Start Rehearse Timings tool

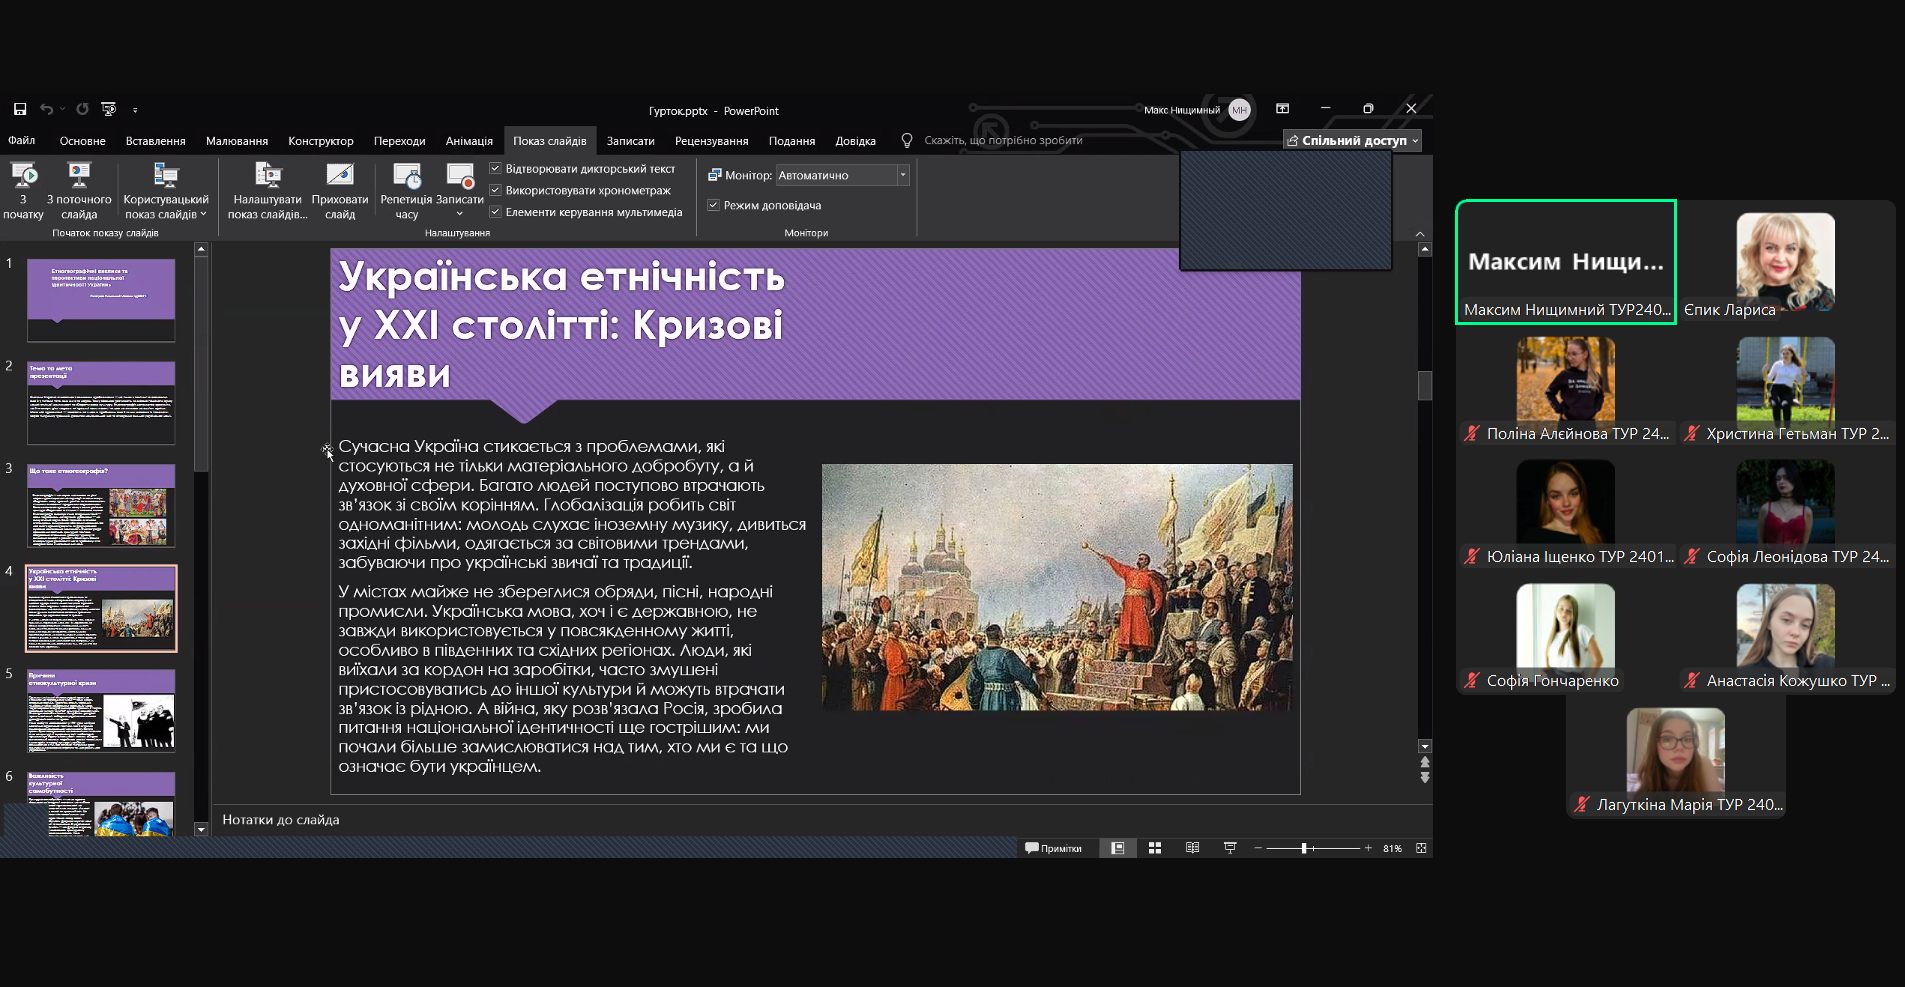pyautogui.click(x=406, y=177)
